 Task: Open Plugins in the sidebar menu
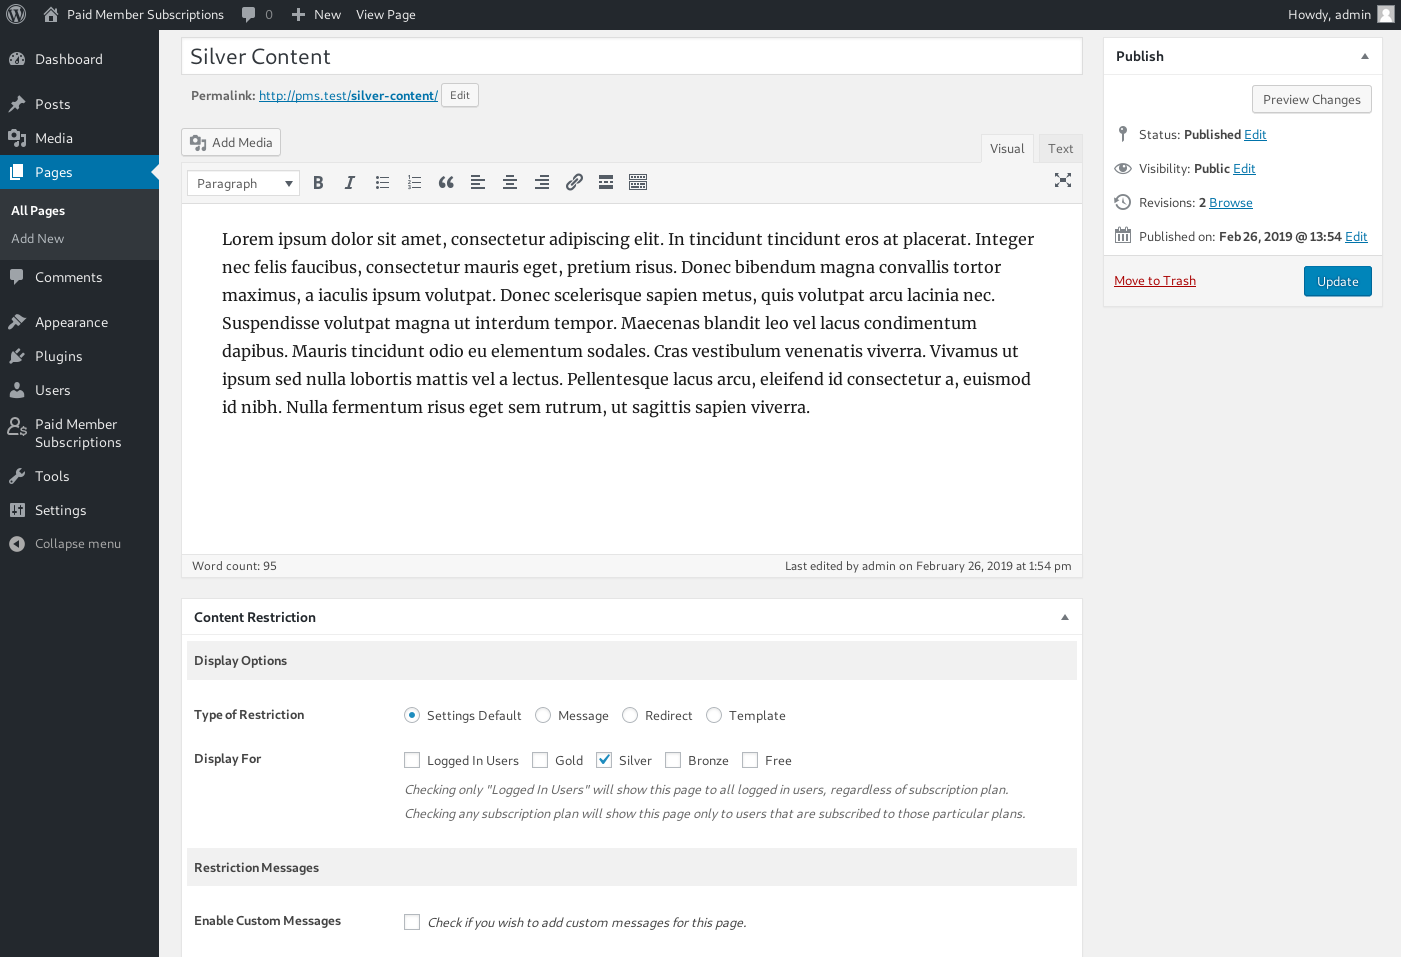click(x=59, y=357)
